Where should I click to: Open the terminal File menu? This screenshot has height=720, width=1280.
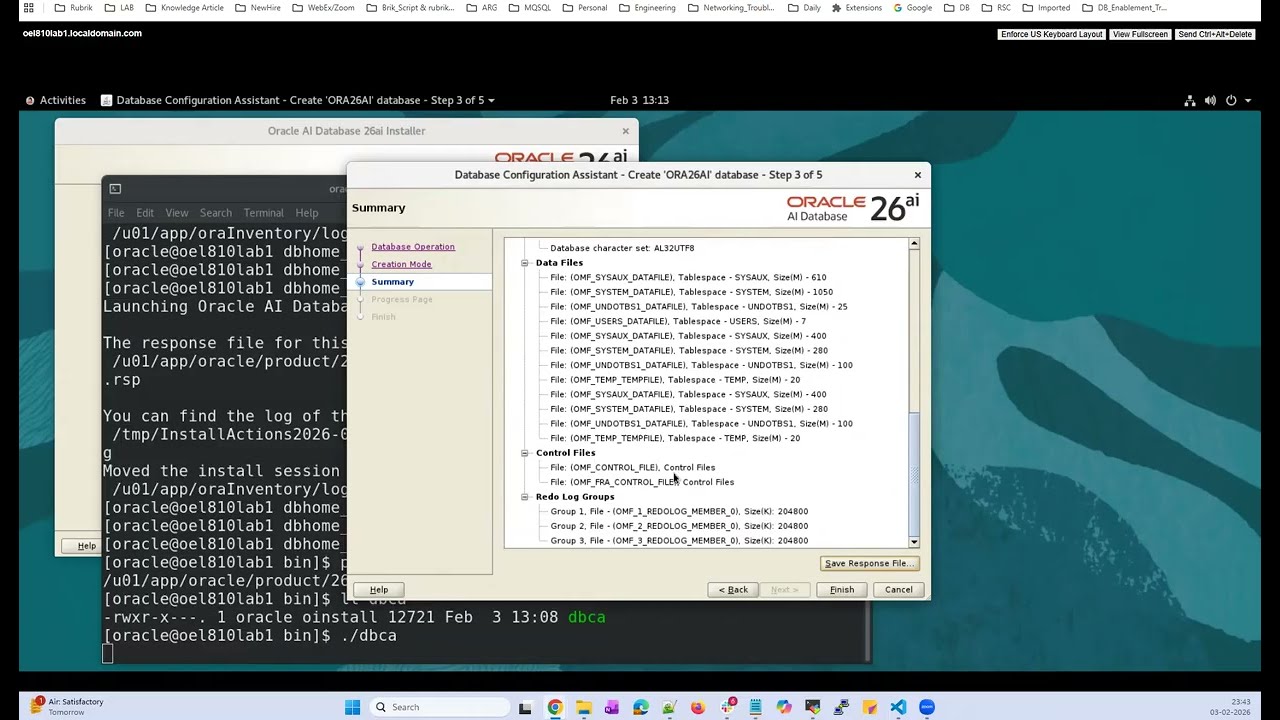pyautogui.click(x=116, y=213)
